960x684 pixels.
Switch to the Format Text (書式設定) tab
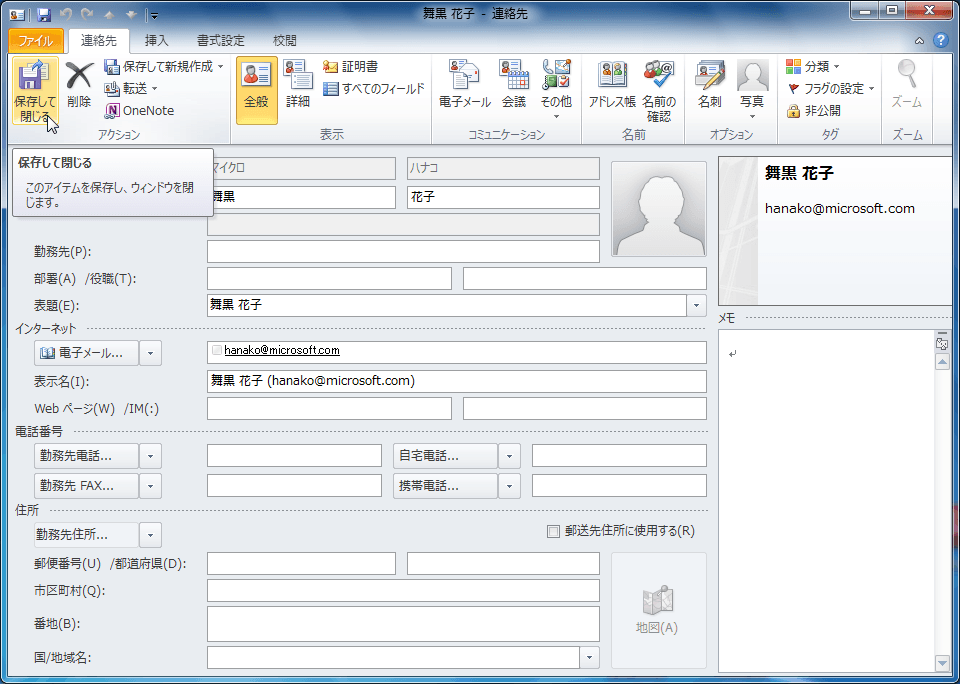pyautogui.click(x=220, y=41)
